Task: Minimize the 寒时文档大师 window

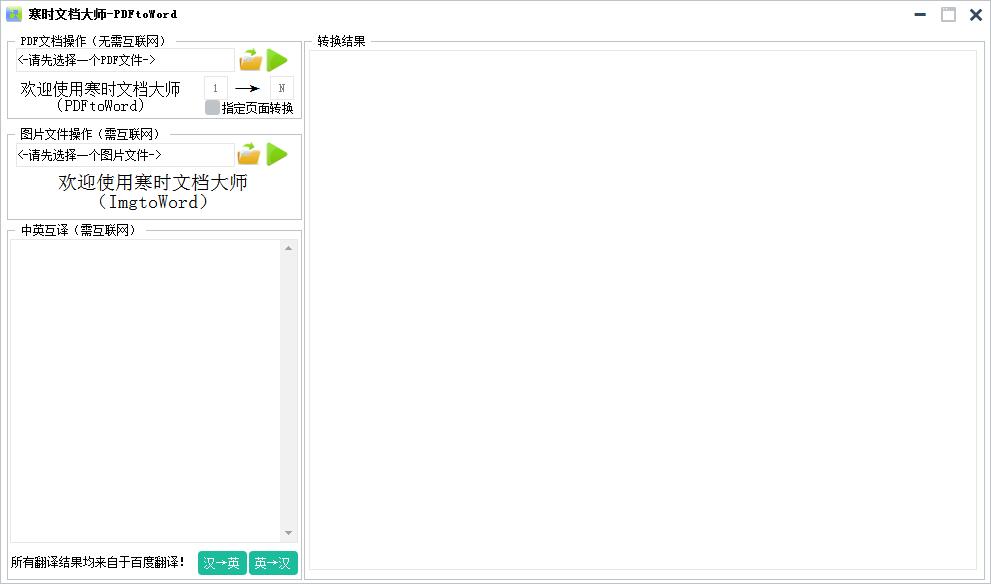Action: pos(920,15)
